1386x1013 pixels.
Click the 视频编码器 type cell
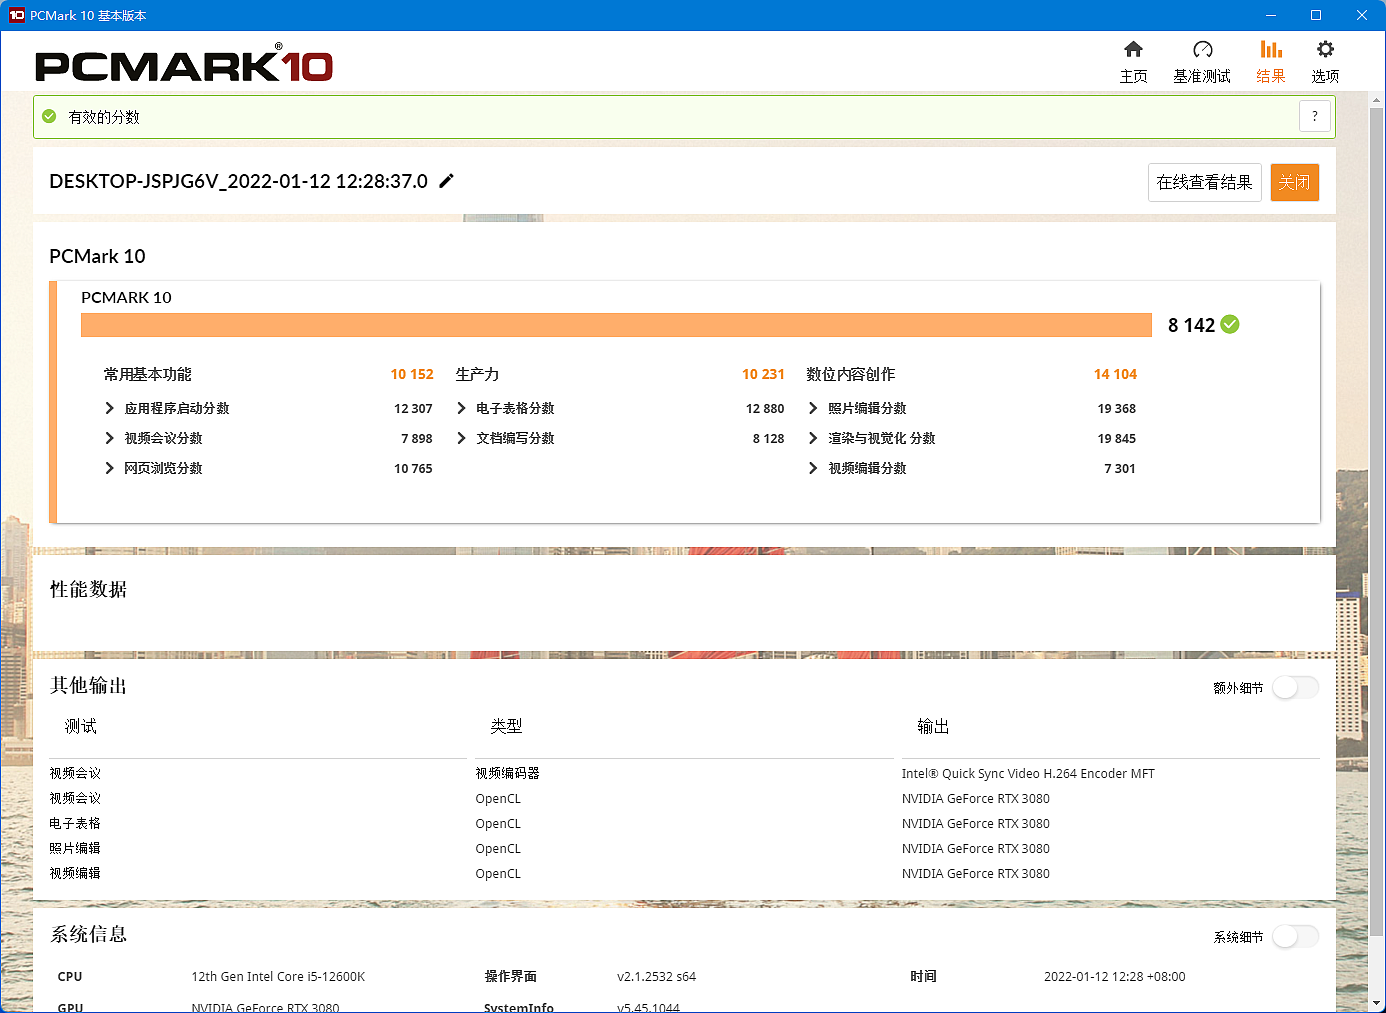point(507,773)
